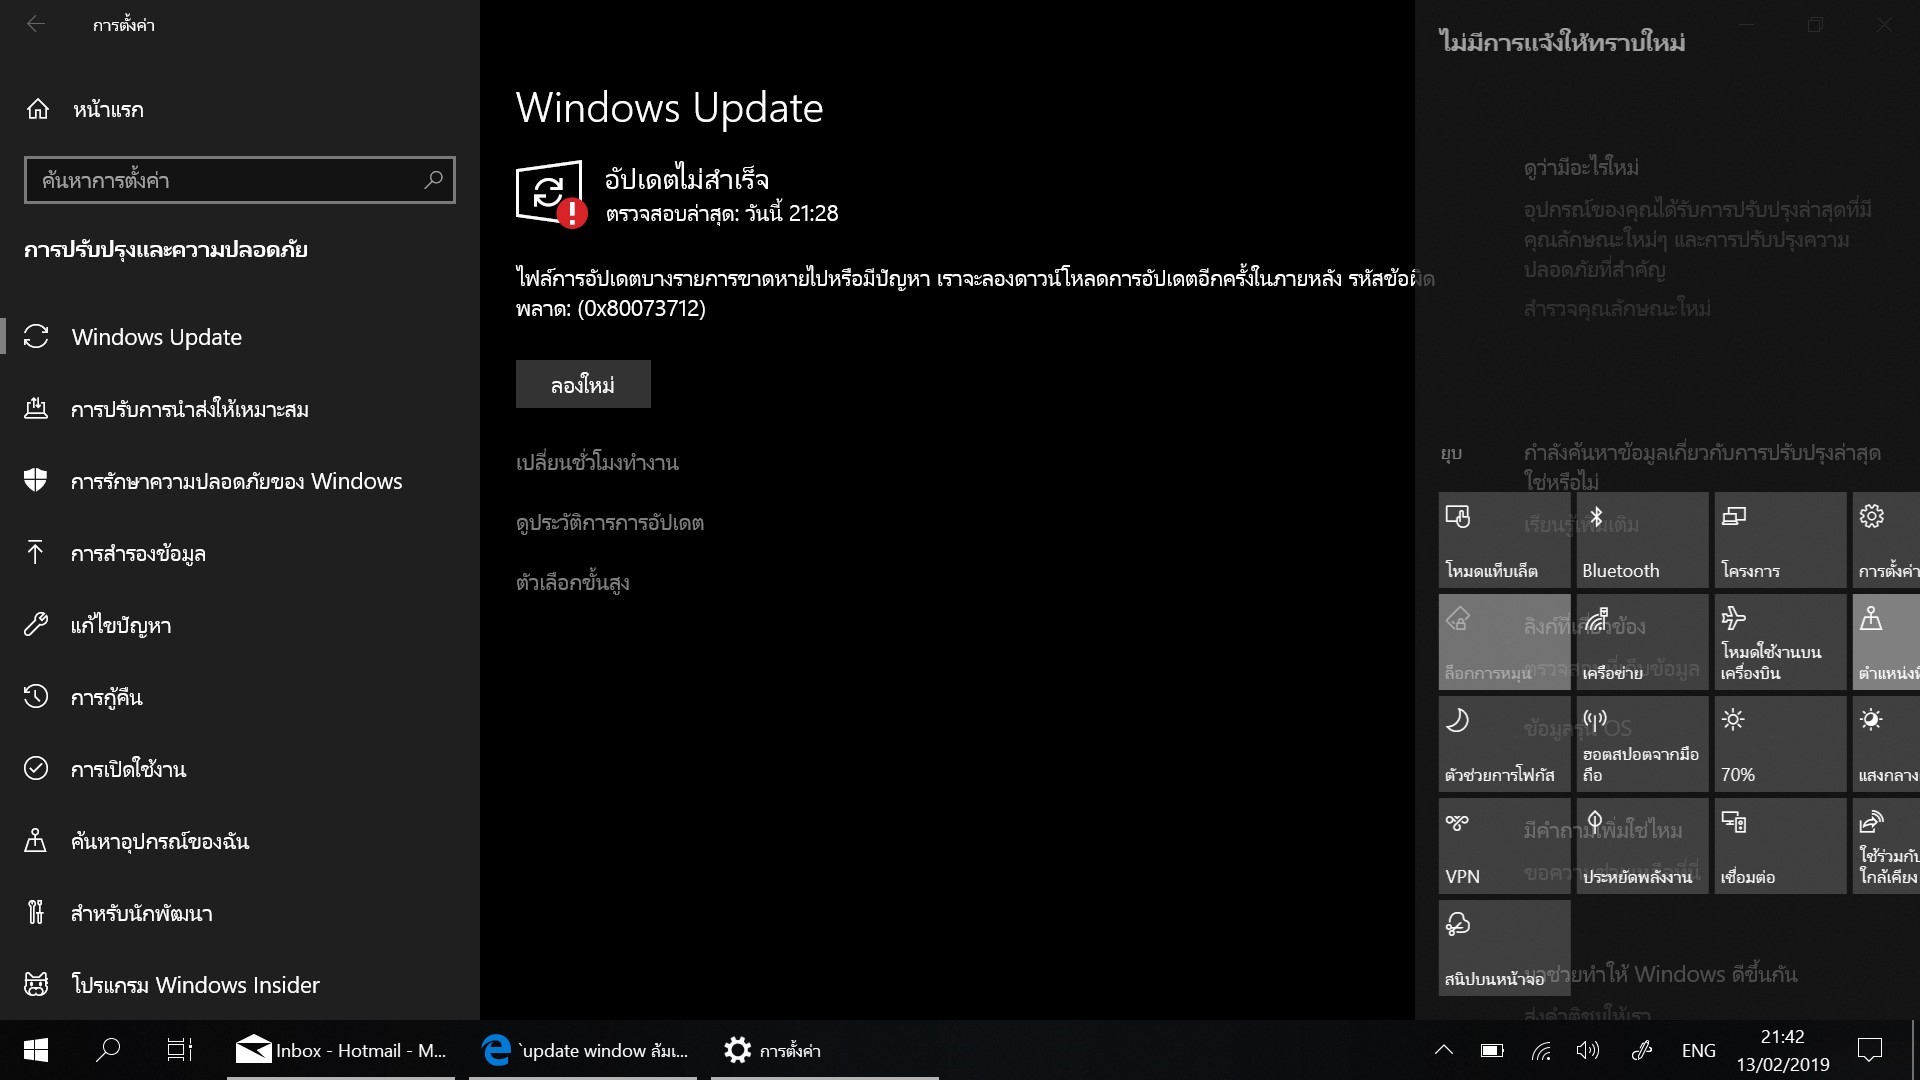This screenshot has width=1920, height=1080.
Task: Close Action Center via the notification icon
Action: pos(1870,1050)
